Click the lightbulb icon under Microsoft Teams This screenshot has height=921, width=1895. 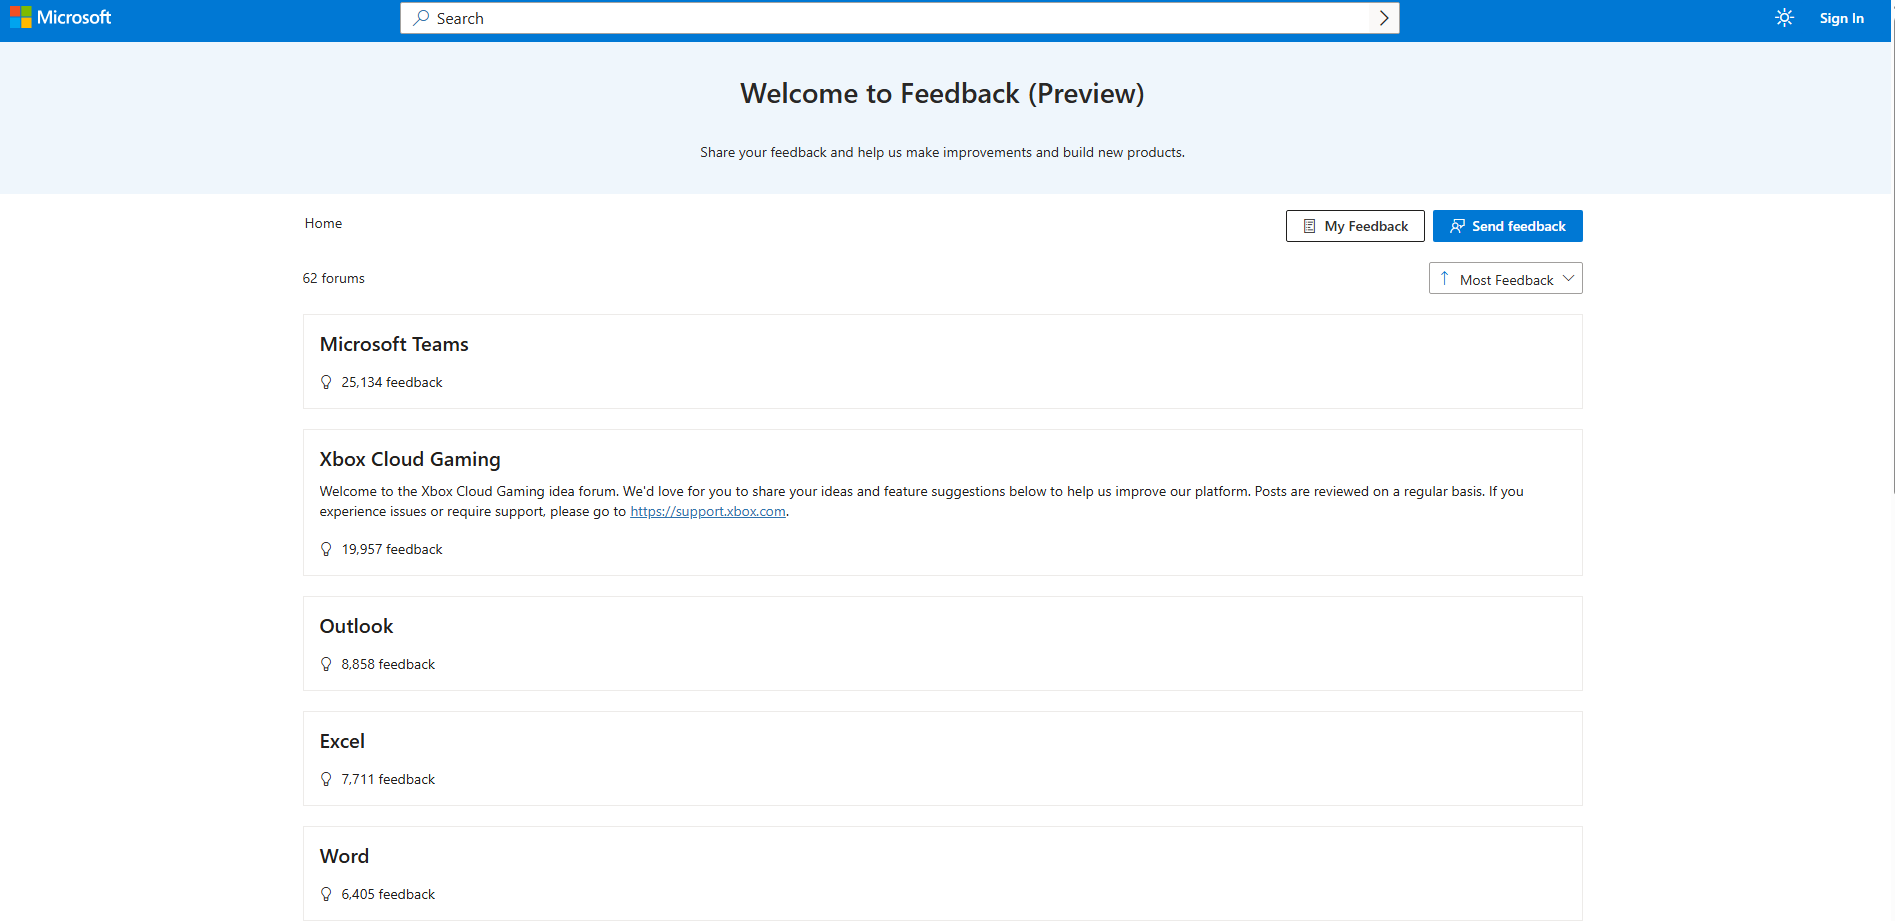tap(326, 382)
